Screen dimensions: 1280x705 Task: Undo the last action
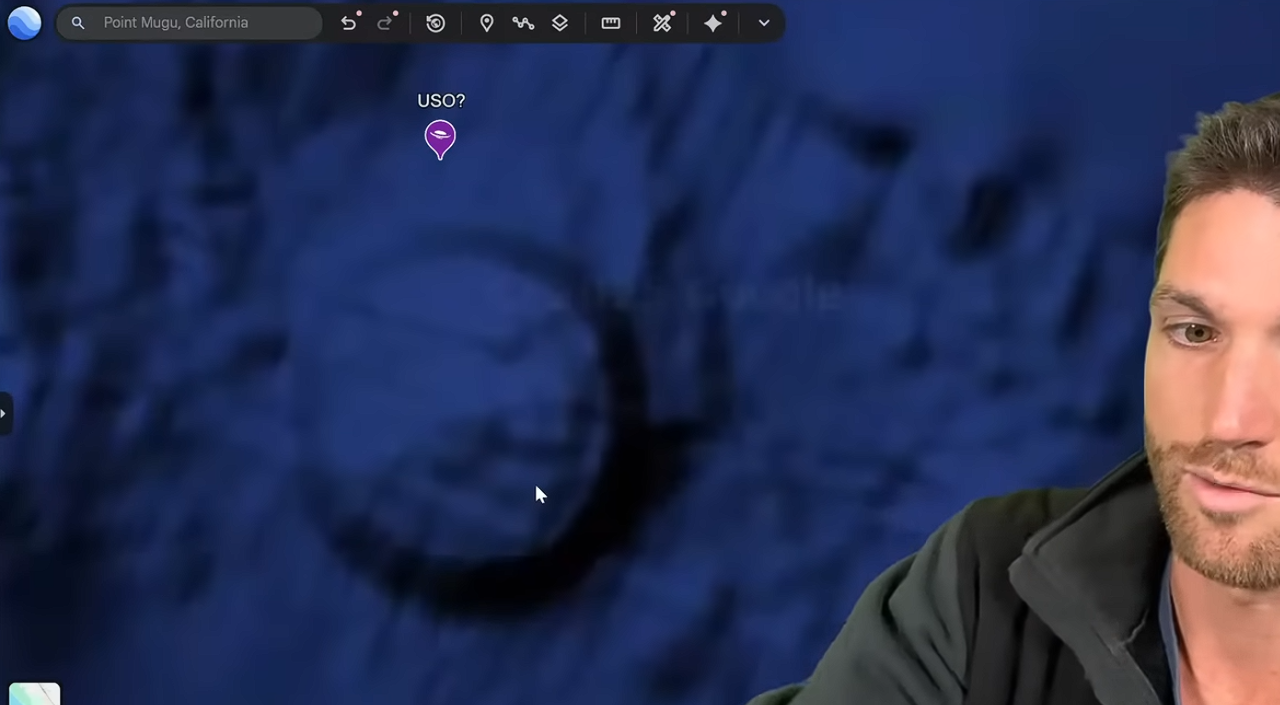(348, 23)
